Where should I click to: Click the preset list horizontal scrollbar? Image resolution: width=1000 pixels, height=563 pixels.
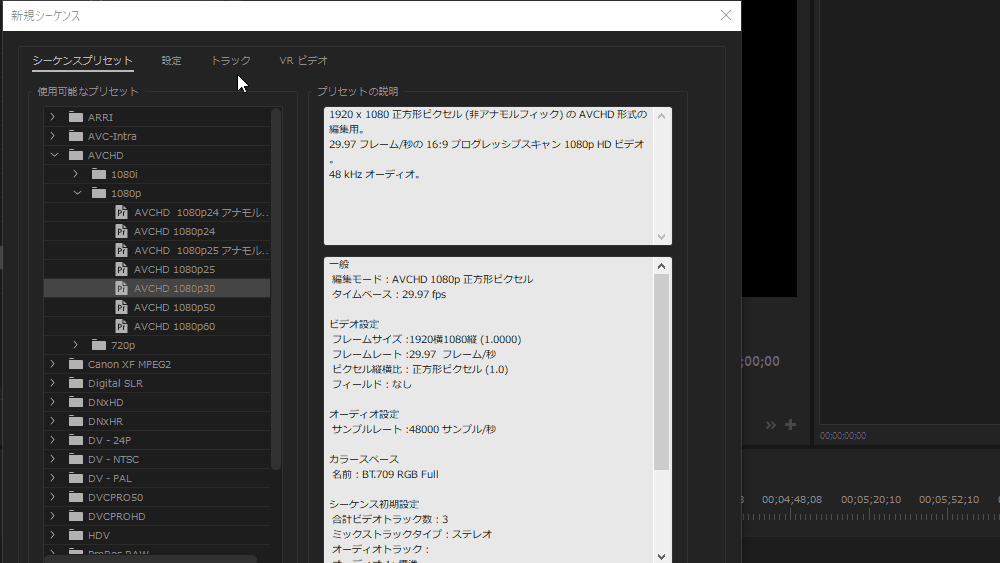[x=151, y=559]
